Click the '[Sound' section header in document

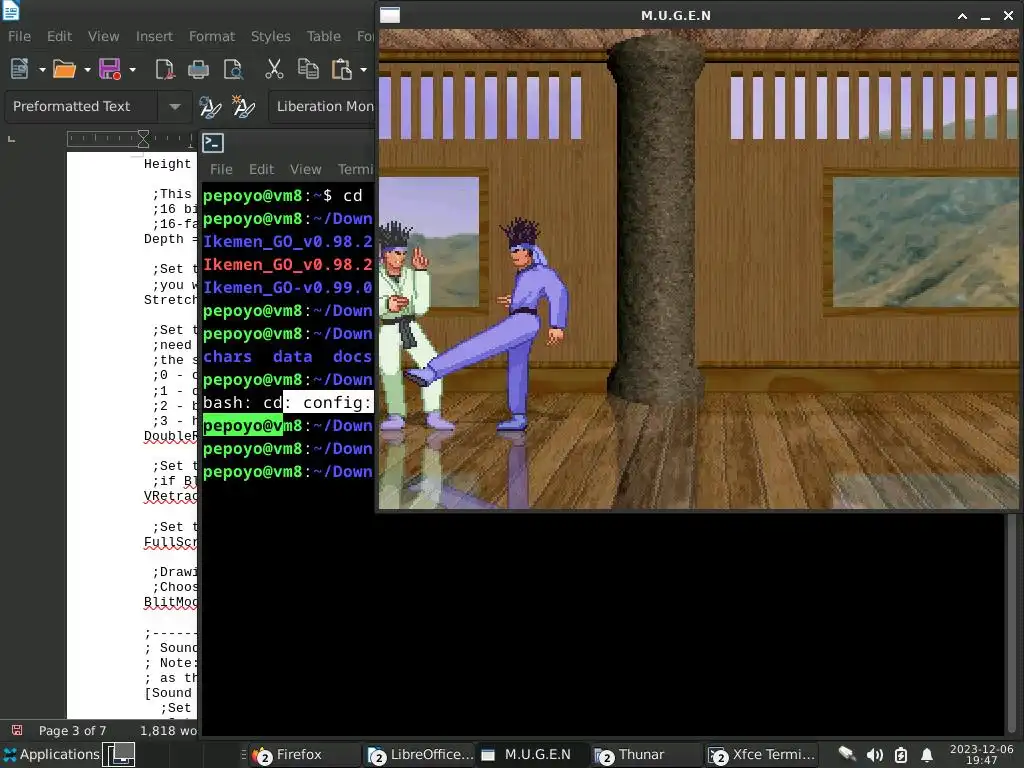tap(168, 693)
